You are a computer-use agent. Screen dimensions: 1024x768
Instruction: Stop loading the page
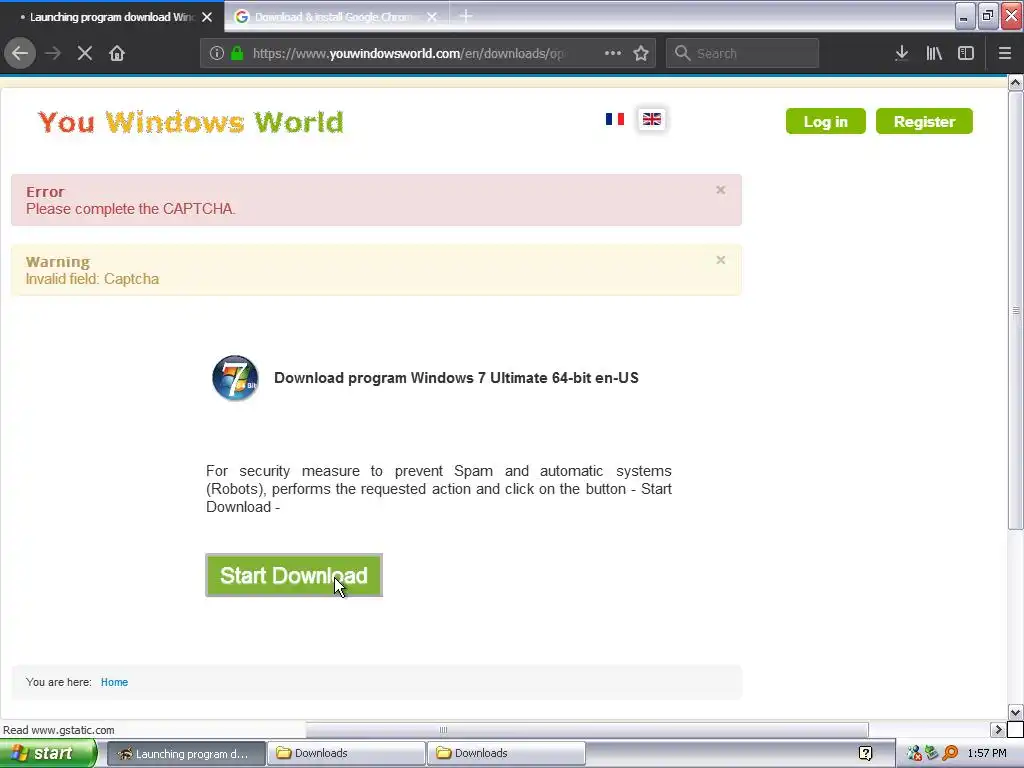(x=85, y=54)
